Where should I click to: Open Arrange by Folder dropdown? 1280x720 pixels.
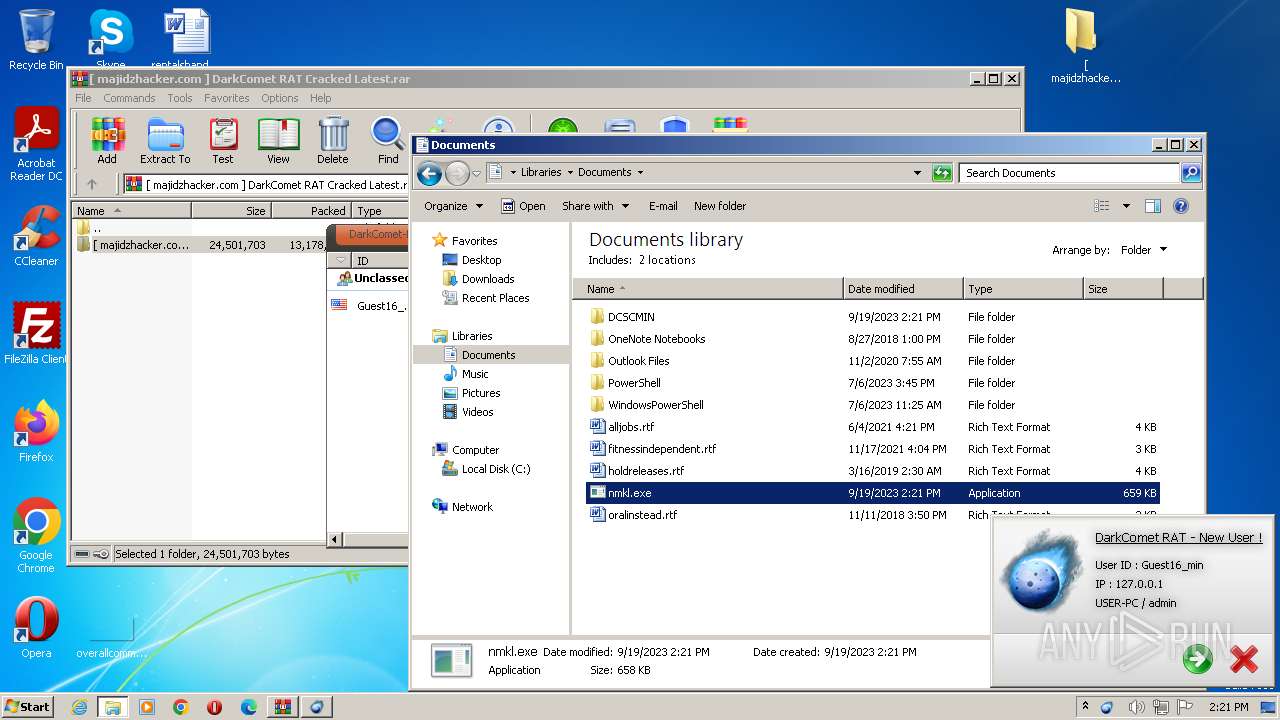(x=1143, y=250)
